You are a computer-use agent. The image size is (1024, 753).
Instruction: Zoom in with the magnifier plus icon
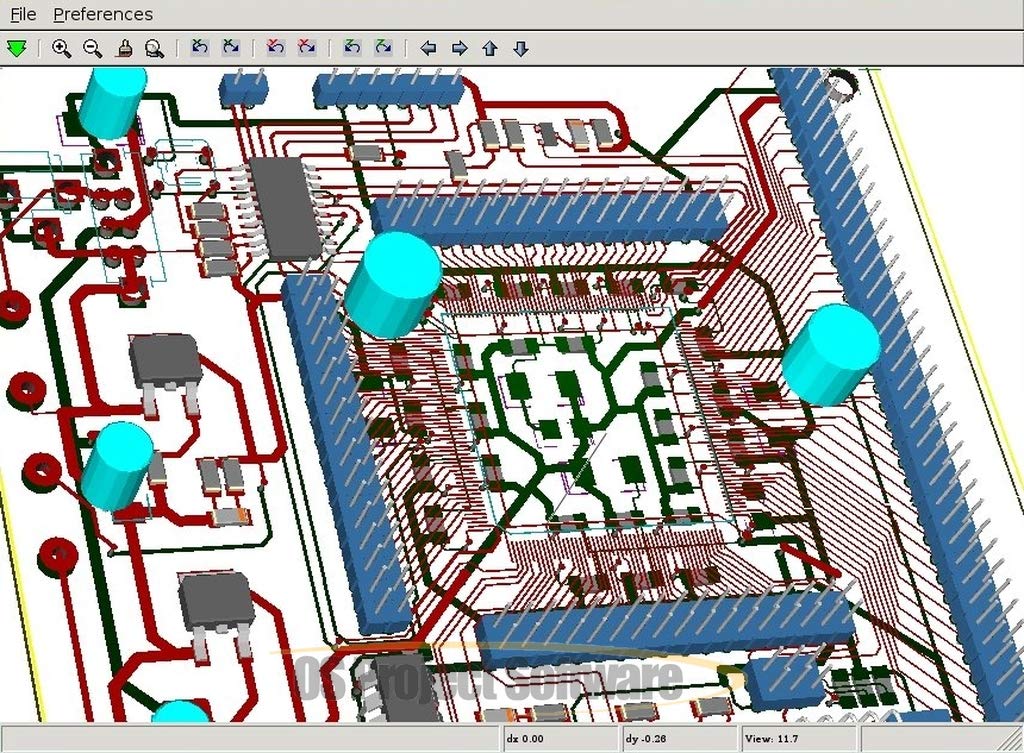61,48
